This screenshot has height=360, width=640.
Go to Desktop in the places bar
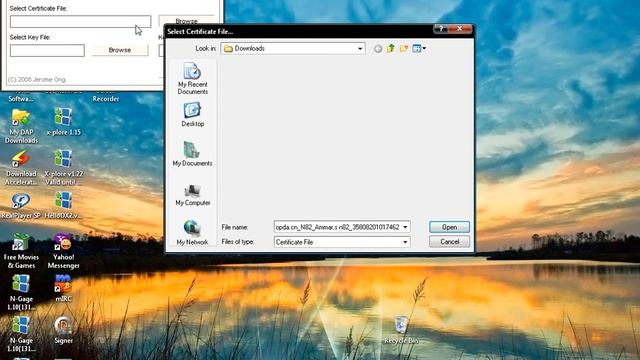(192, 115)
